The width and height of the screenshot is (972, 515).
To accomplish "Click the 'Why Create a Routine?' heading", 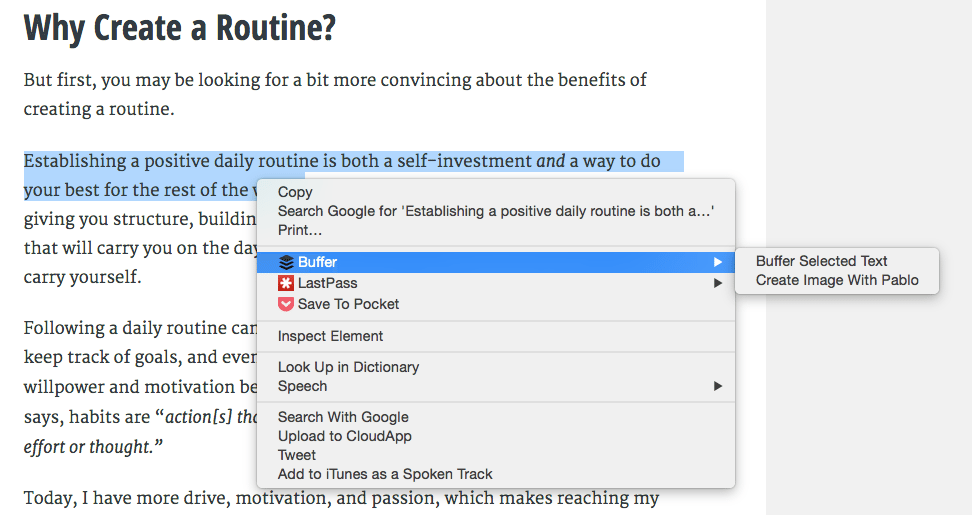I will click(x=180, y=28).
